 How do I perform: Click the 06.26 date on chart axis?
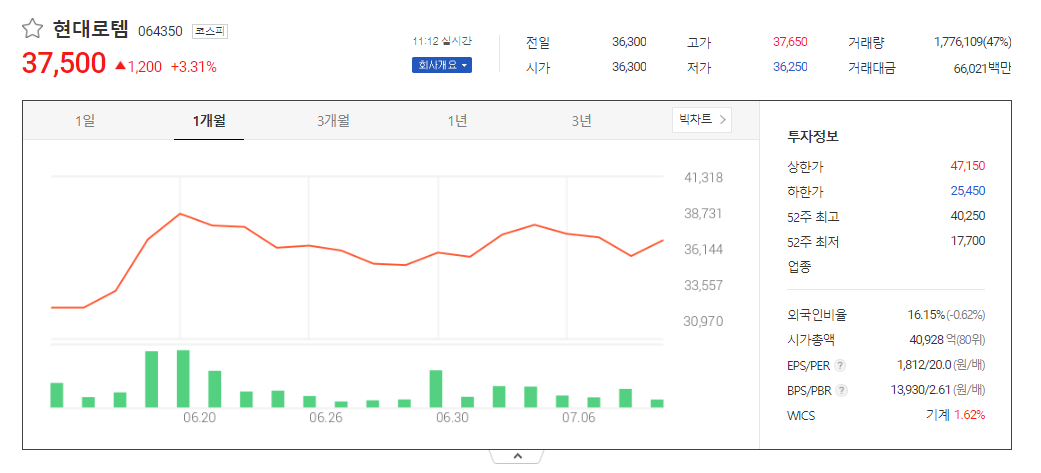(326, 419)
